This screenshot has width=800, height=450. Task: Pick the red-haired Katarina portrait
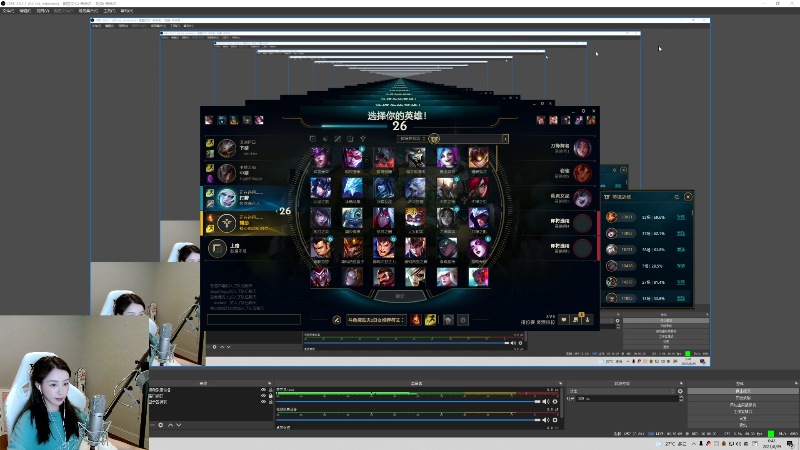[479, 188]
